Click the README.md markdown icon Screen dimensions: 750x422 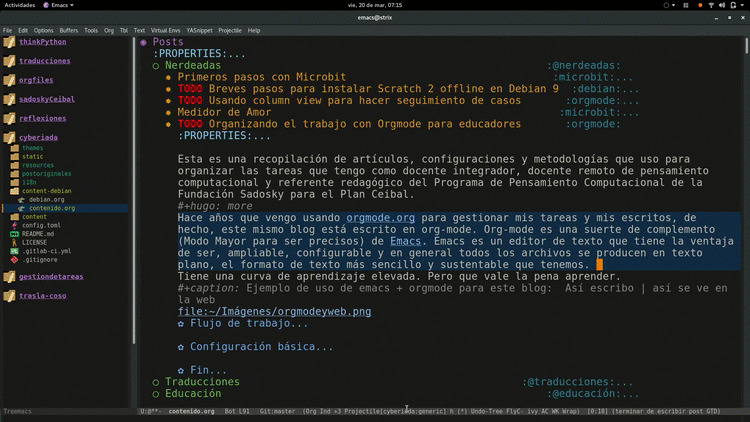(x=15, y=234)
